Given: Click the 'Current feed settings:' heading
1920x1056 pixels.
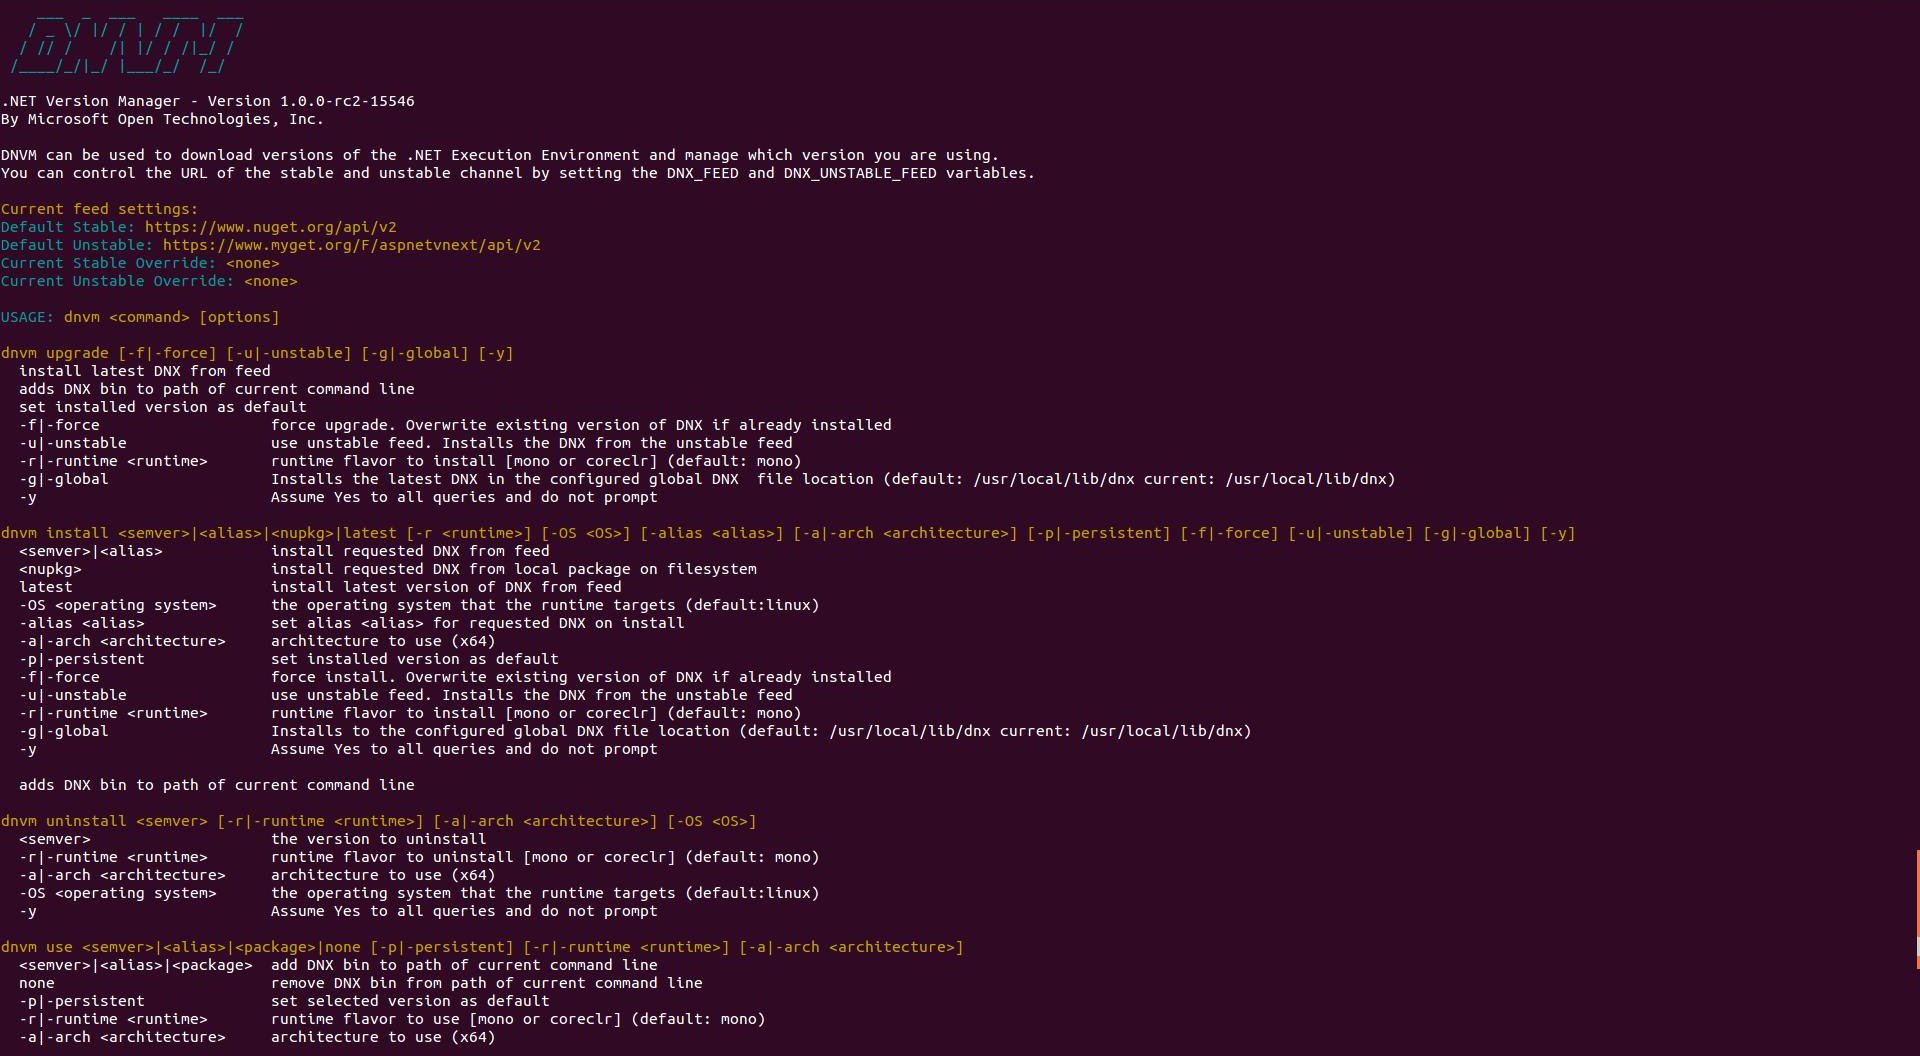Looking at the screenshot, I should pyautogui.click(x=99, y=209).
